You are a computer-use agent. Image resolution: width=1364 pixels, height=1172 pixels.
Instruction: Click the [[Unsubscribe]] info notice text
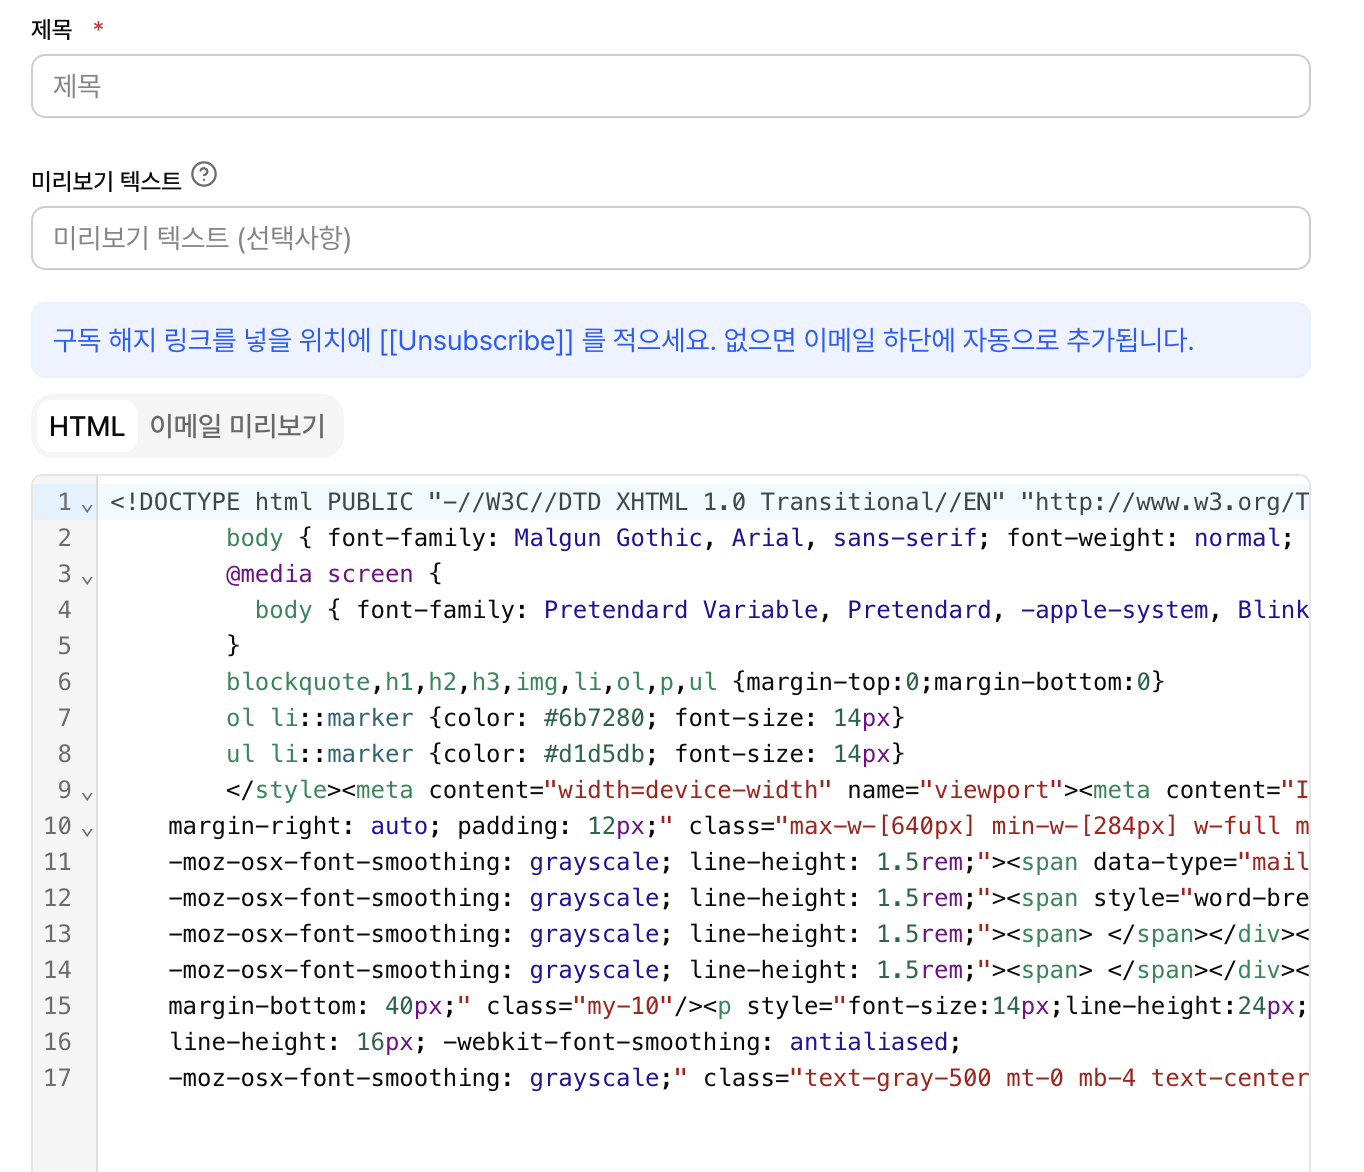tap(623, 340)
